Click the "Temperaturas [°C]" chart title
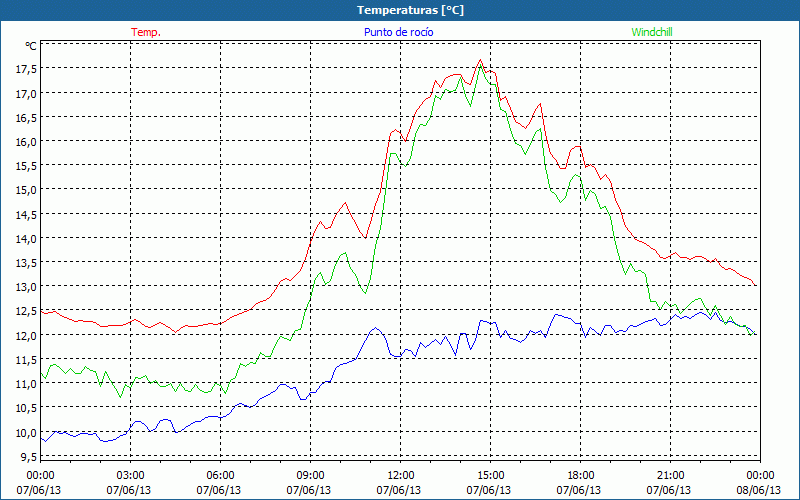The width and height of the screenshot is (800, 500). point(410,10)
